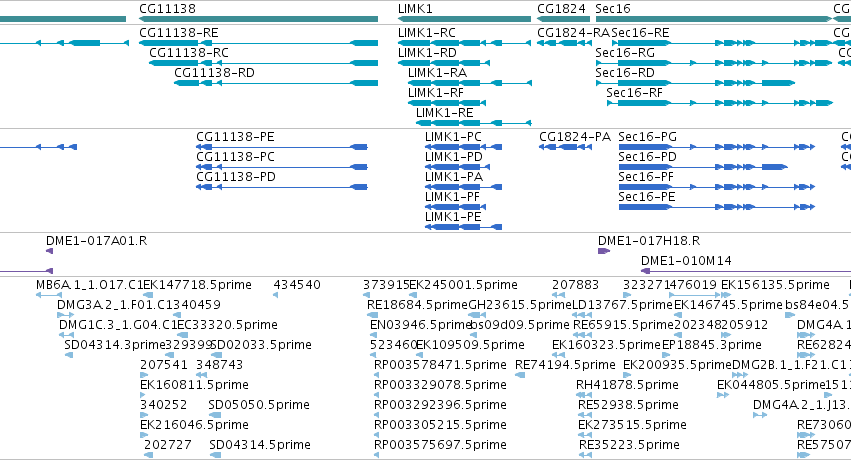
Task: Click the RP003292396.5prime EST label
Action: click(x=440, y=405)
